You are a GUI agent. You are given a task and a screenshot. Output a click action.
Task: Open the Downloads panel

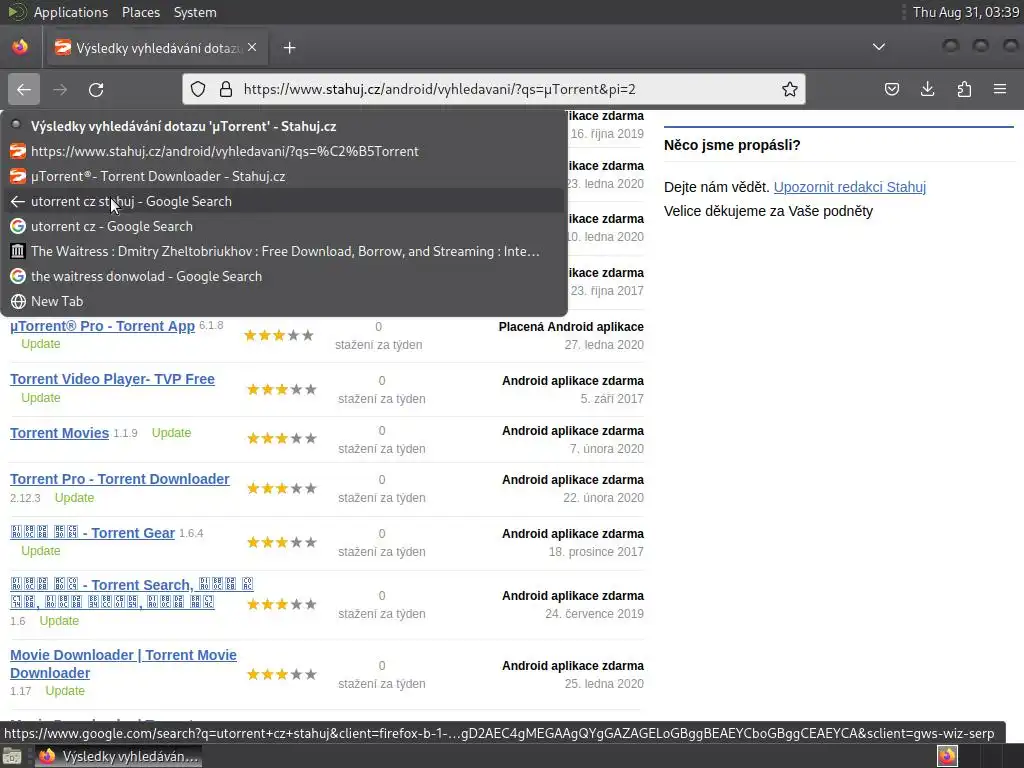click(927, 89)
